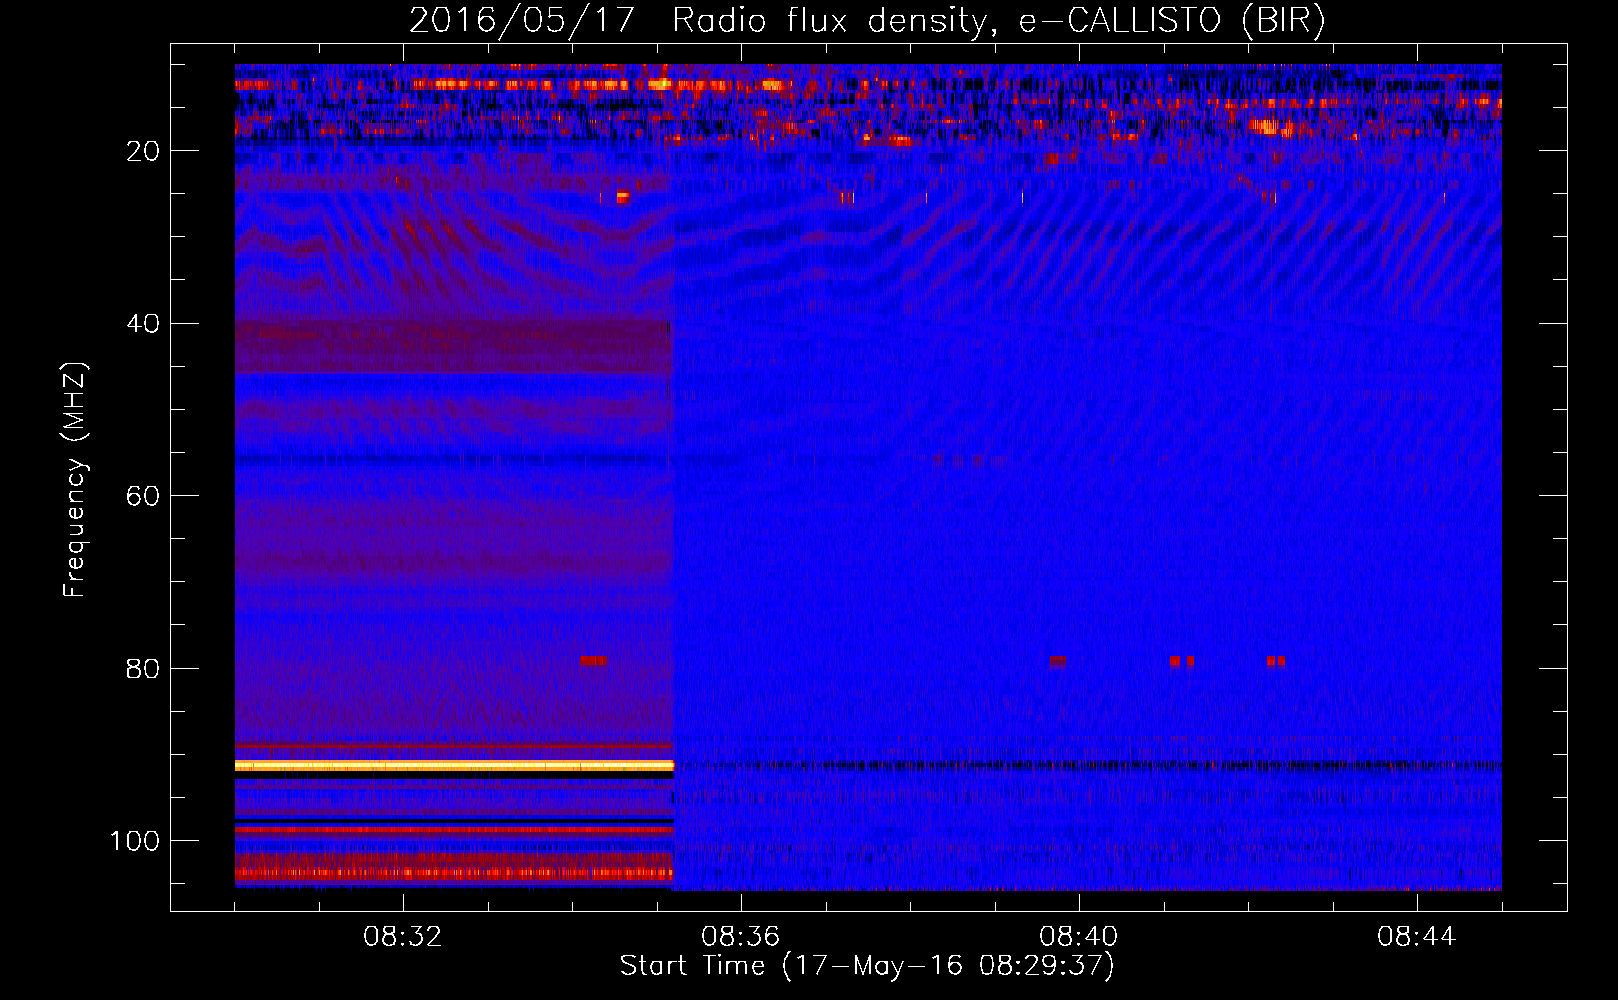Click the 80 MHz frequency tick label
1618x1000 pixels.
click(x=144, y=668)
